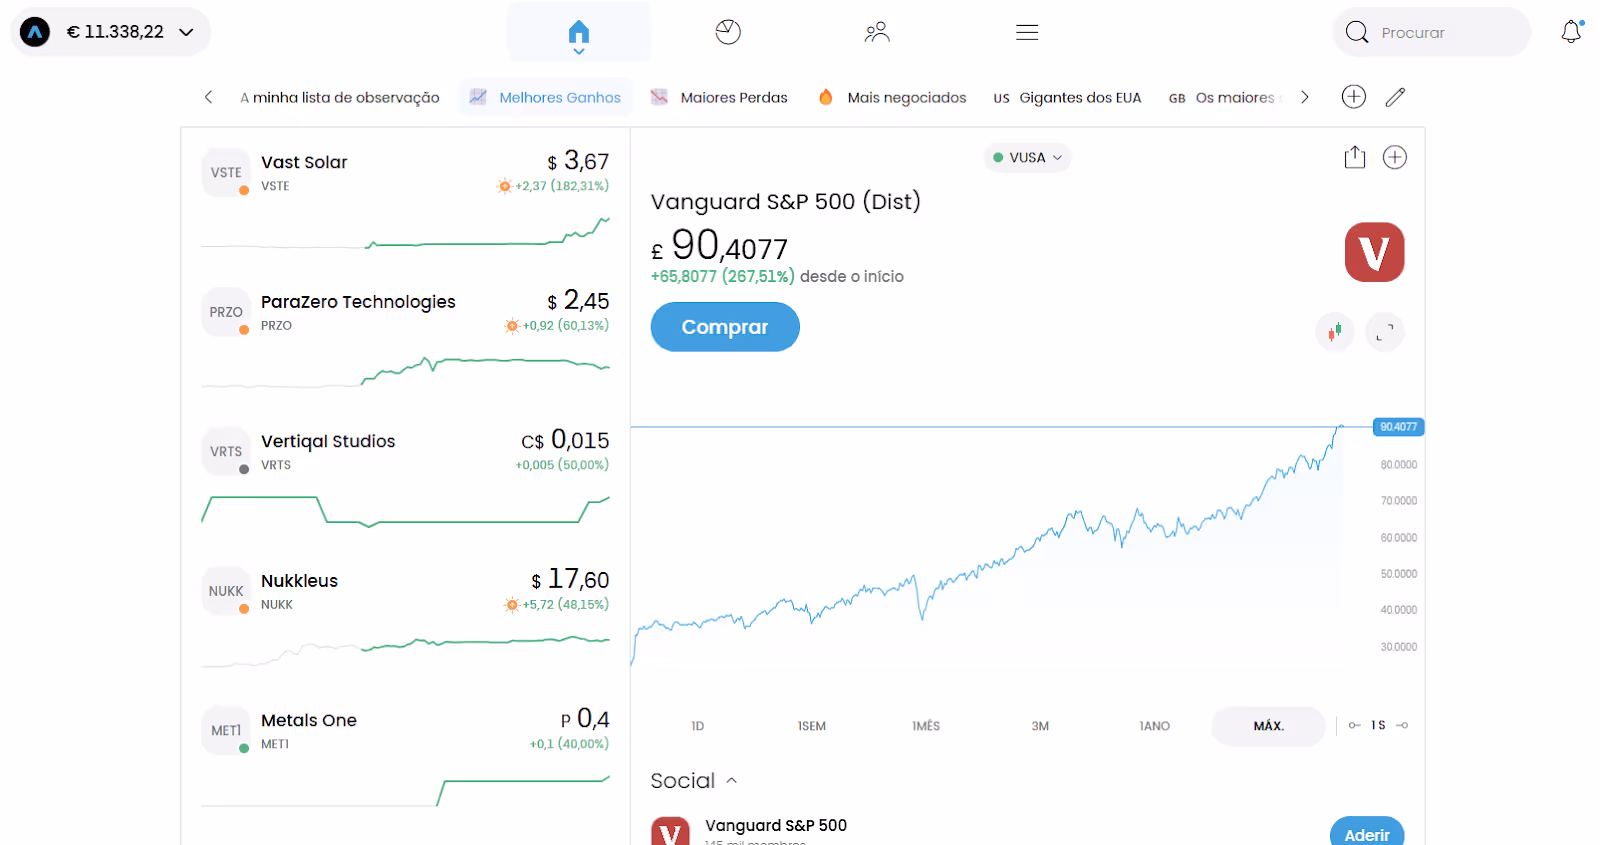This screenshot has width=1600, height=845.
Task: Open notifications bell
Action: pyautogui.click(x=1572, y=32)
